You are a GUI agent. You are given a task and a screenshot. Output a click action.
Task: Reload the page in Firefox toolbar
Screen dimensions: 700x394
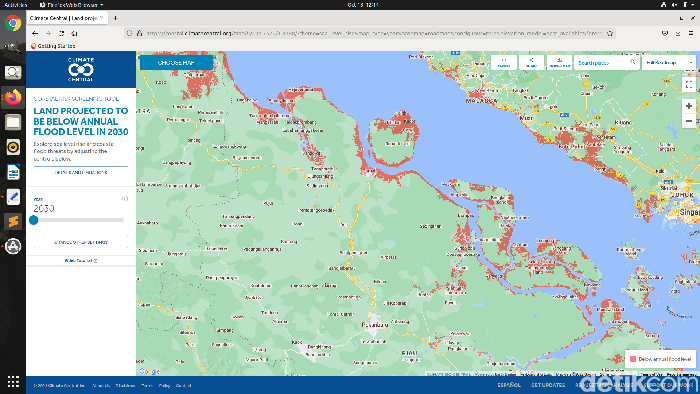coord(62,33)
